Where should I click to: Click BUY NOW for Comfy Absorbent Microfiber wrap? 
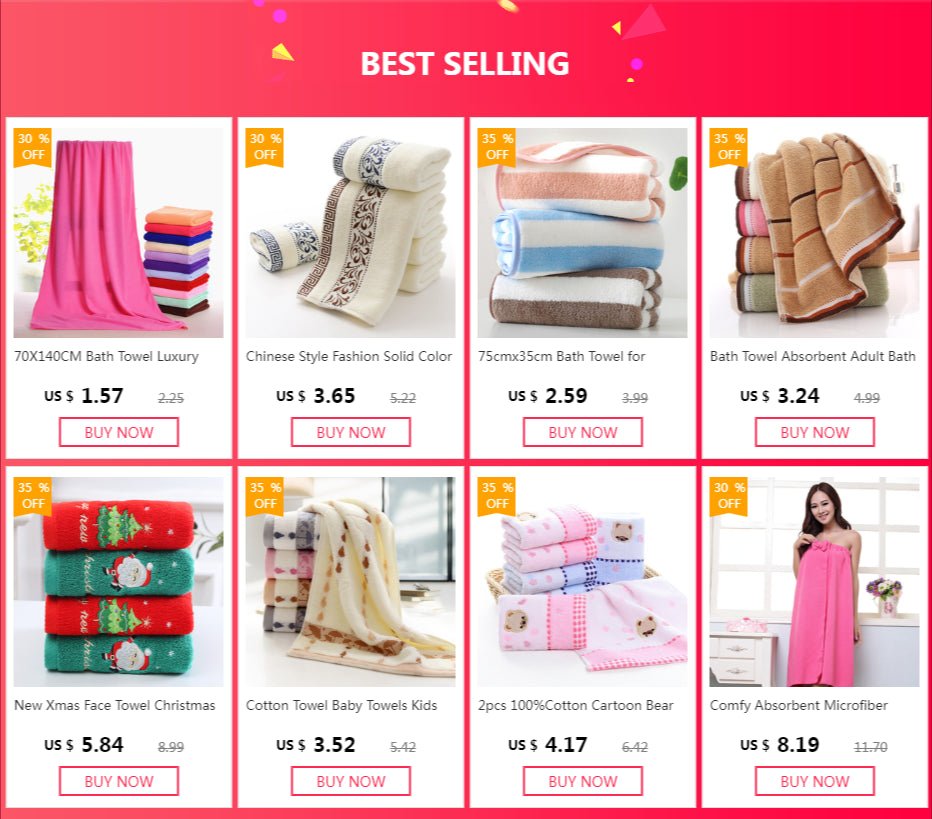click(815, 781)
